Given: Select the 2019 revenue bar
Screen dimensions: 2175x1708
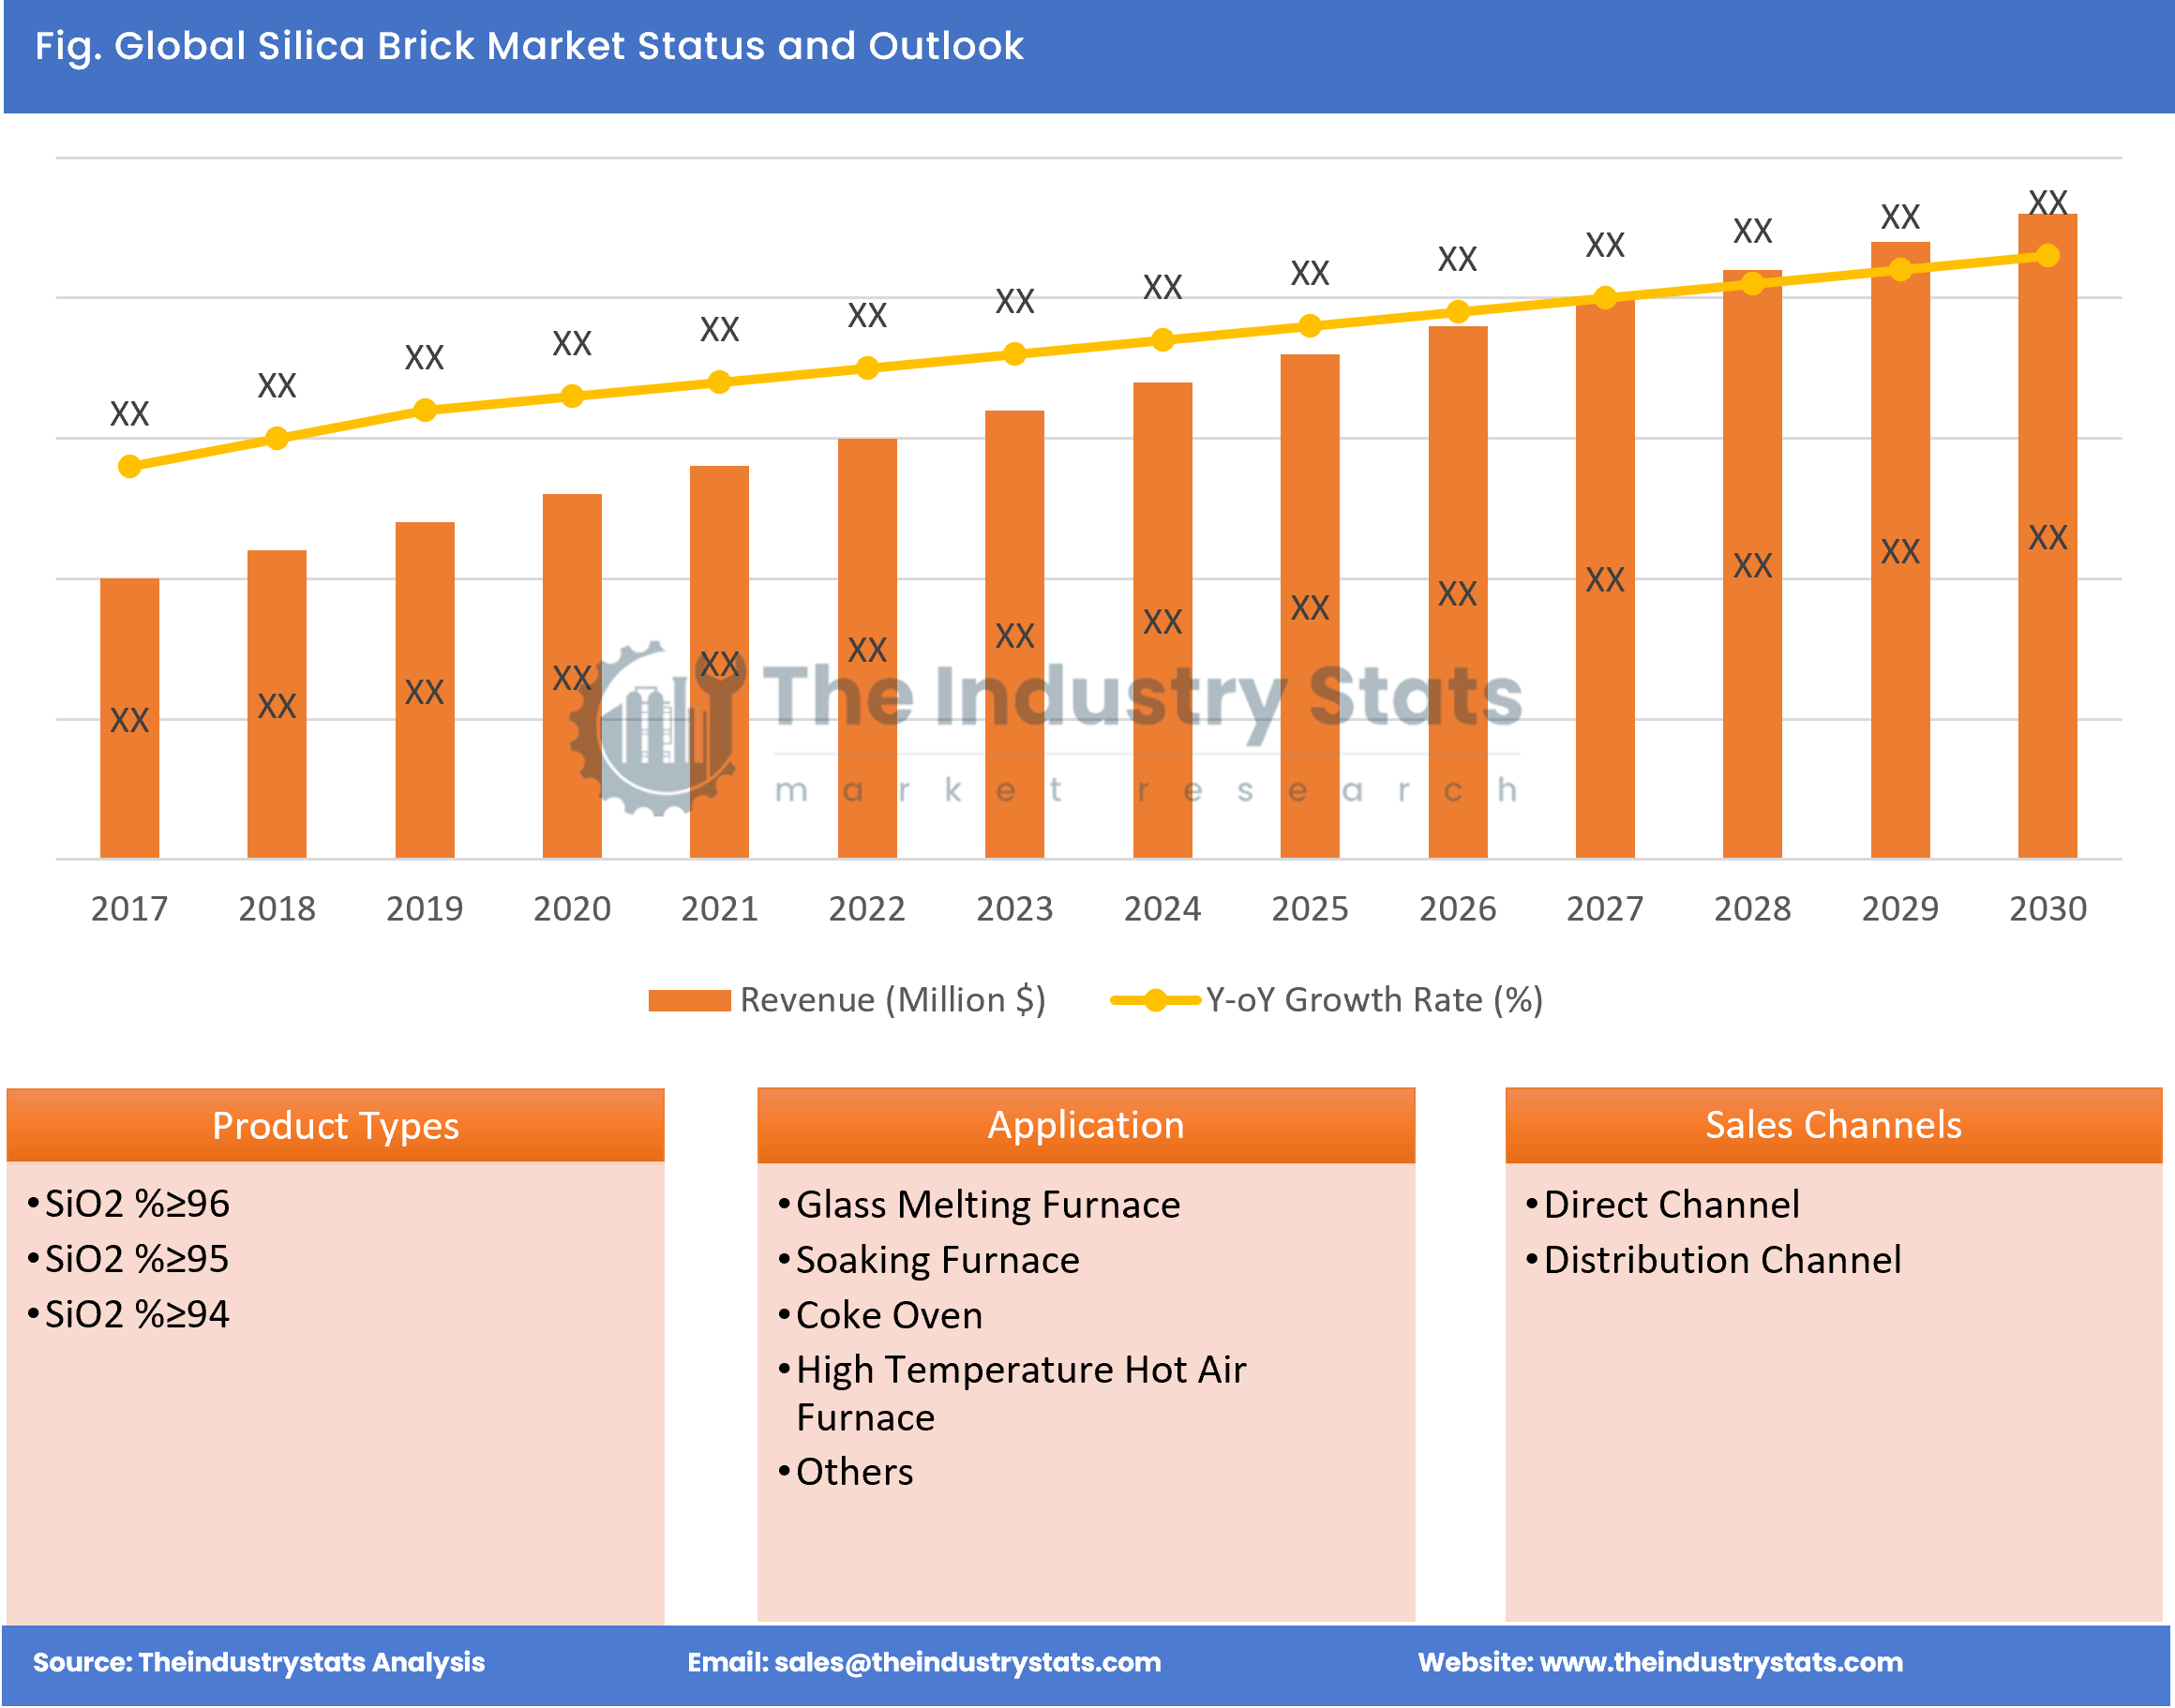Looking at the screenshot, I should pyautogui.click(x=425, y=690).
